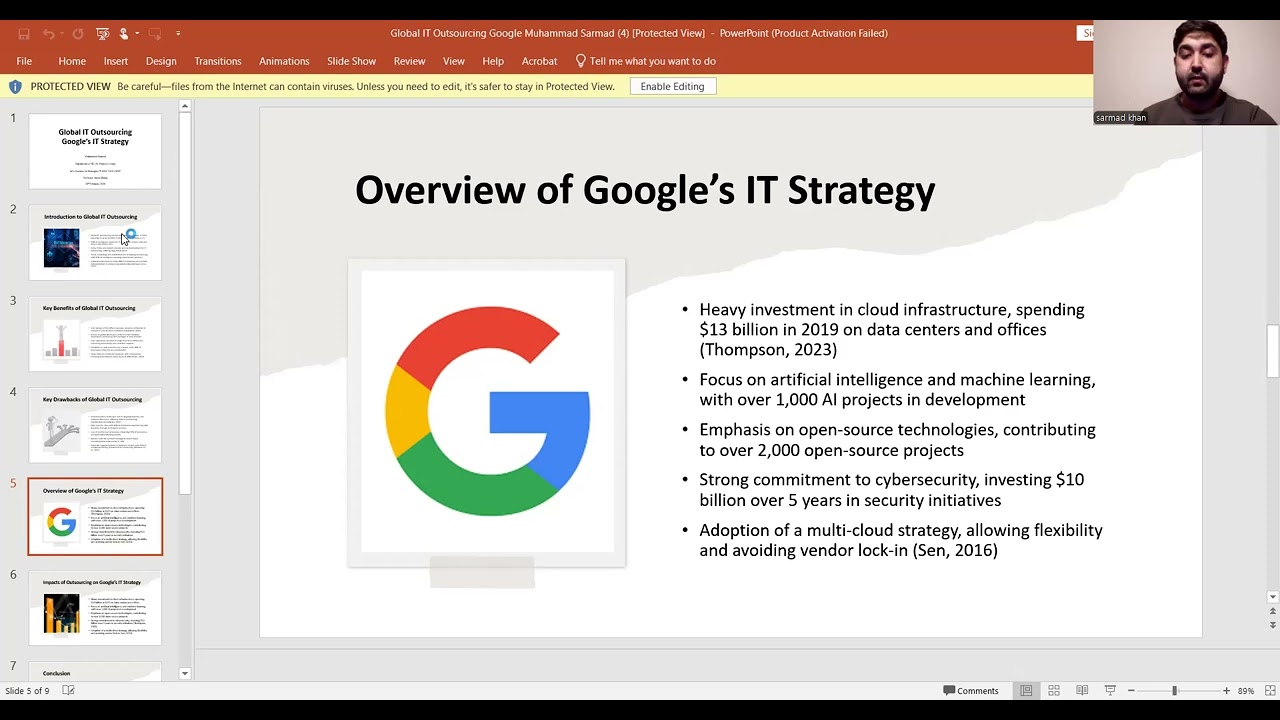Click bullet about cloud infrastructure investment
Image resolution: width=1280 pixels, height=720 pixels.
[x=891, y=330]
